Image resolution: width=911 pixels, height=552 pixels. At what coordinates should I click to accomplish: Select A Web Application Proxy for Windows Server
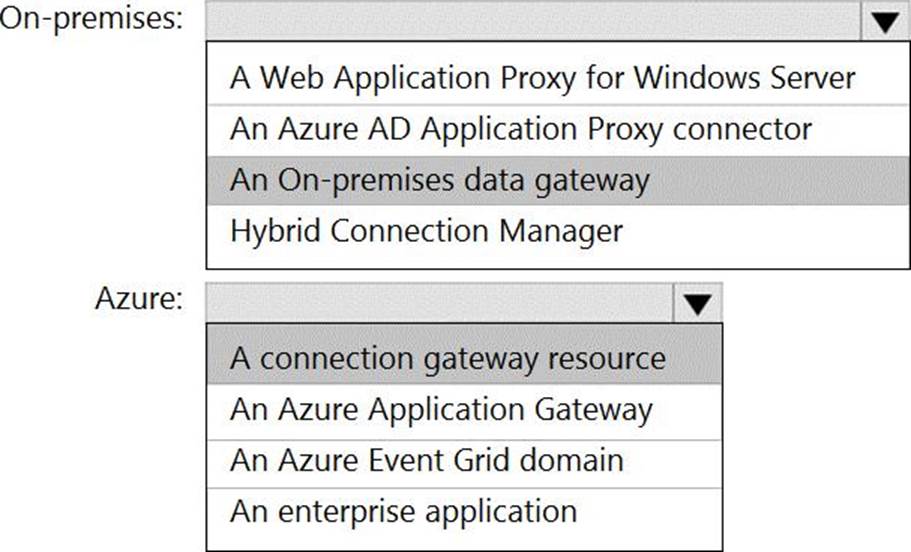[542, 77]
